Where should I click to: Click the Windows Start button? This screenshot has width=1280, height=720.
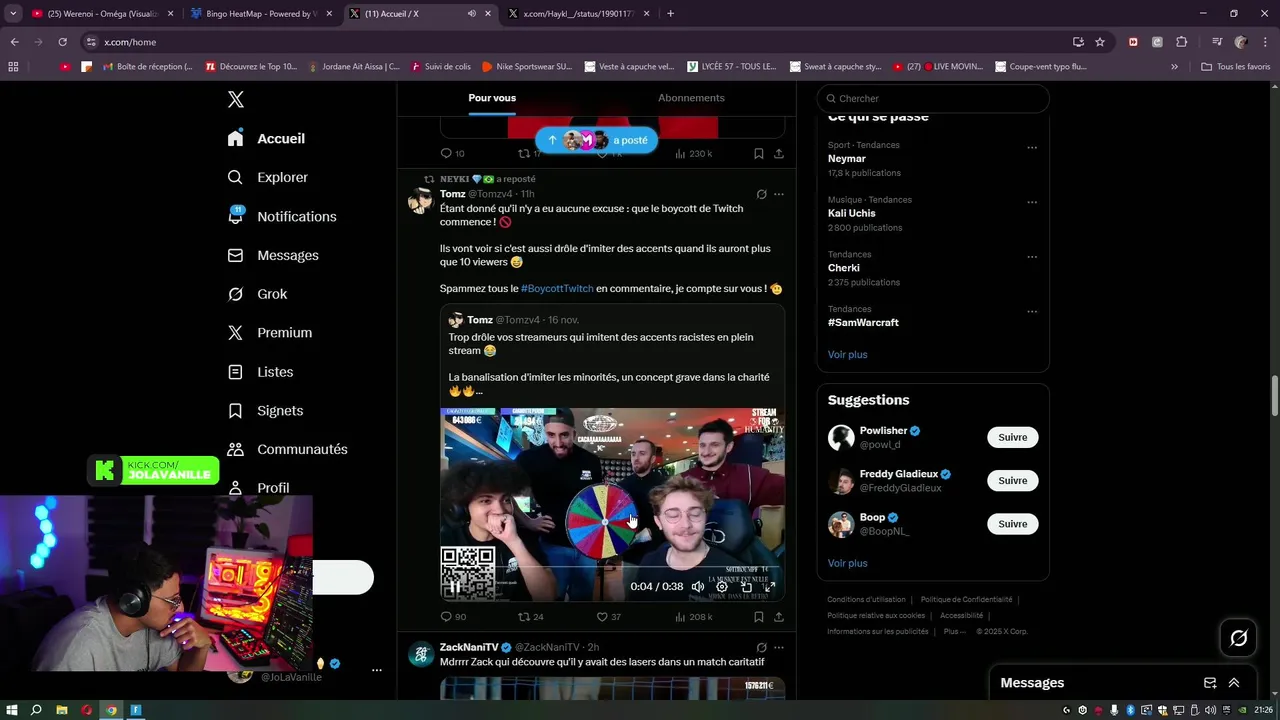13,710
